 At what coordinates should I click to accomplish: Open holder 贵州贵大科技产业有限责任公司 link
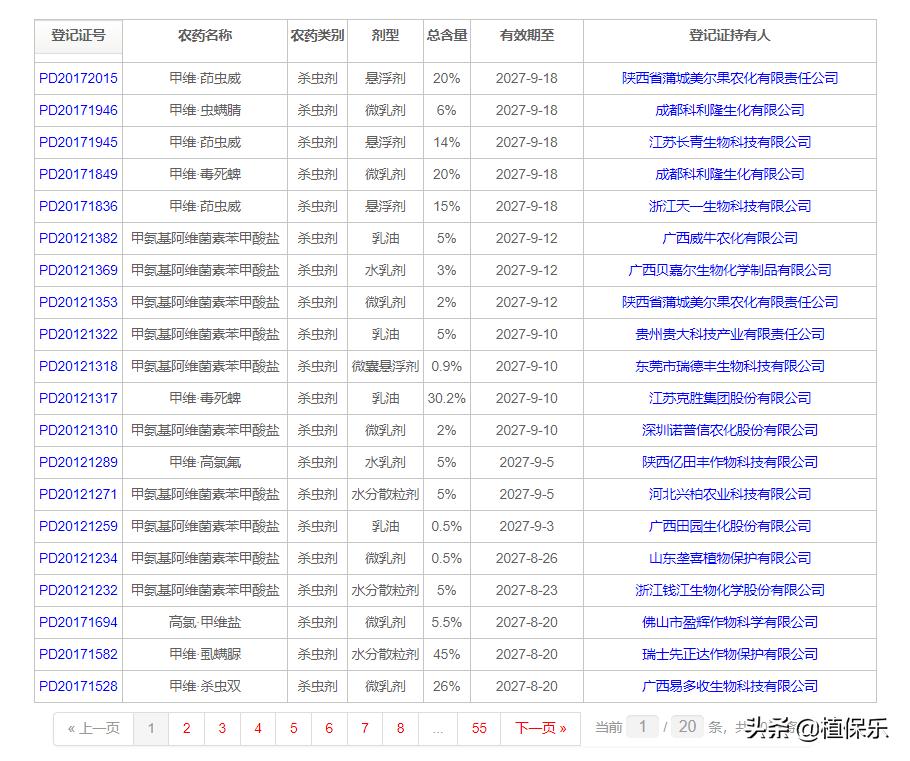point(730,334)
